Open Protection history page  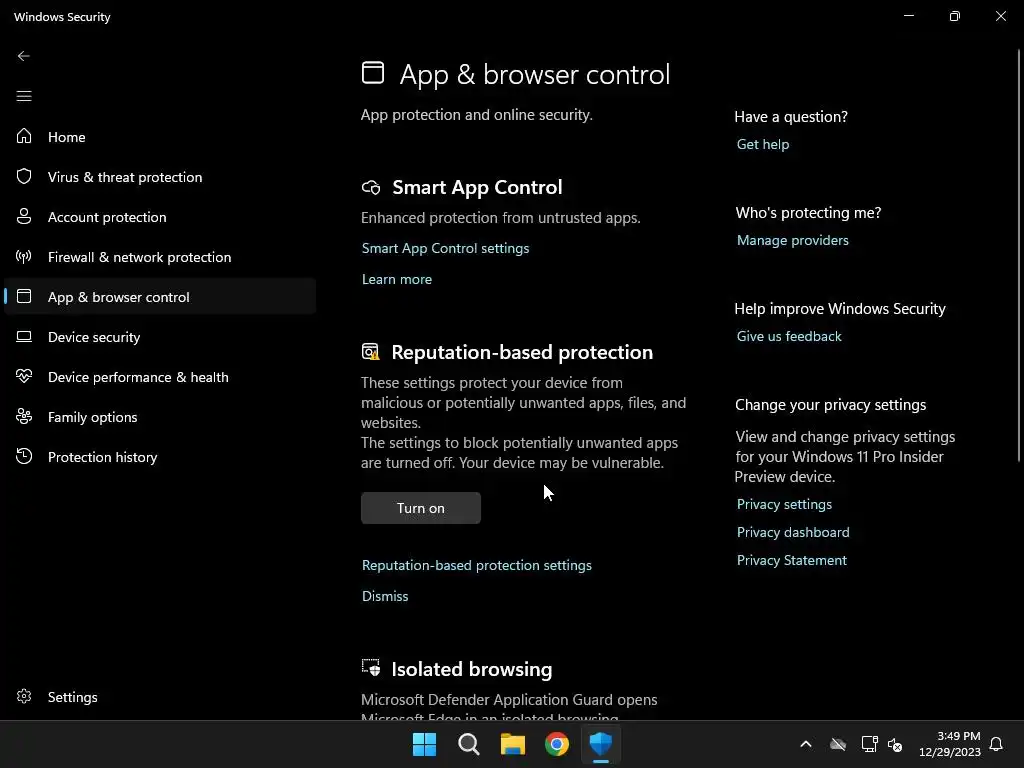tap(160, 456)
